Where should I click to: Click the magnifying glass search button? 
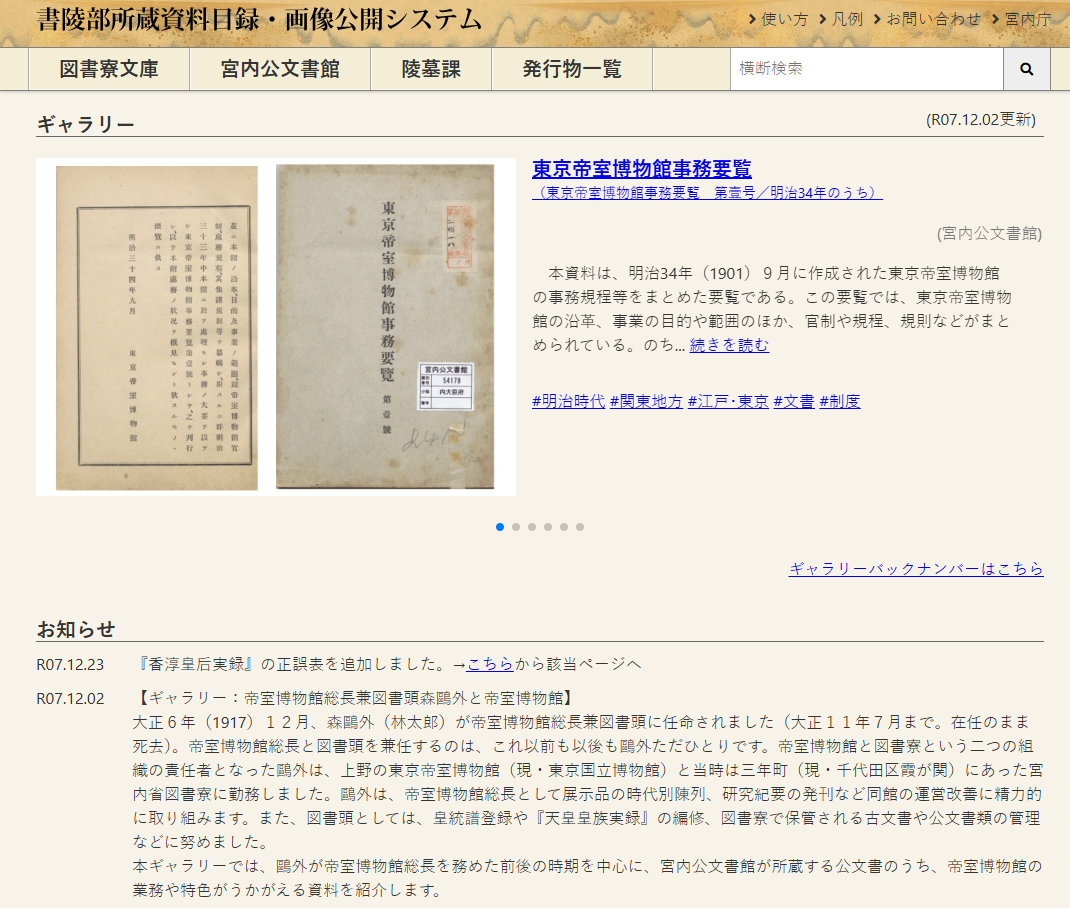[x=1026, y=69]
